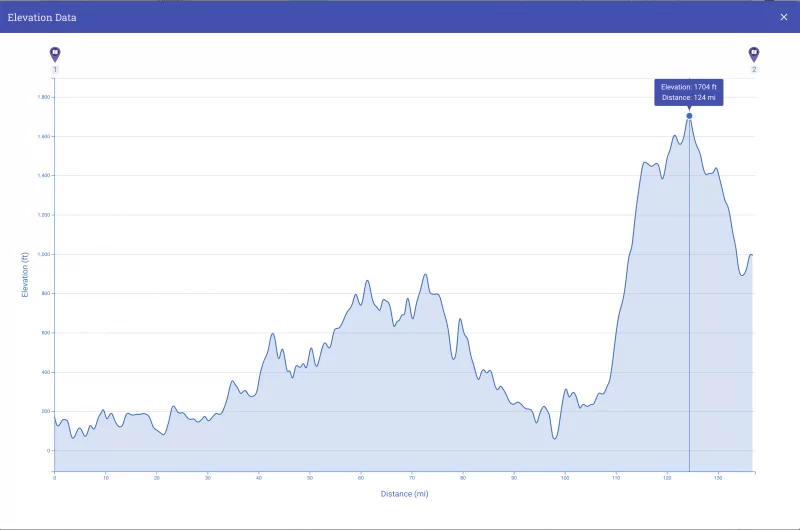Click the Distance (mi) axis label

point(404,494)
